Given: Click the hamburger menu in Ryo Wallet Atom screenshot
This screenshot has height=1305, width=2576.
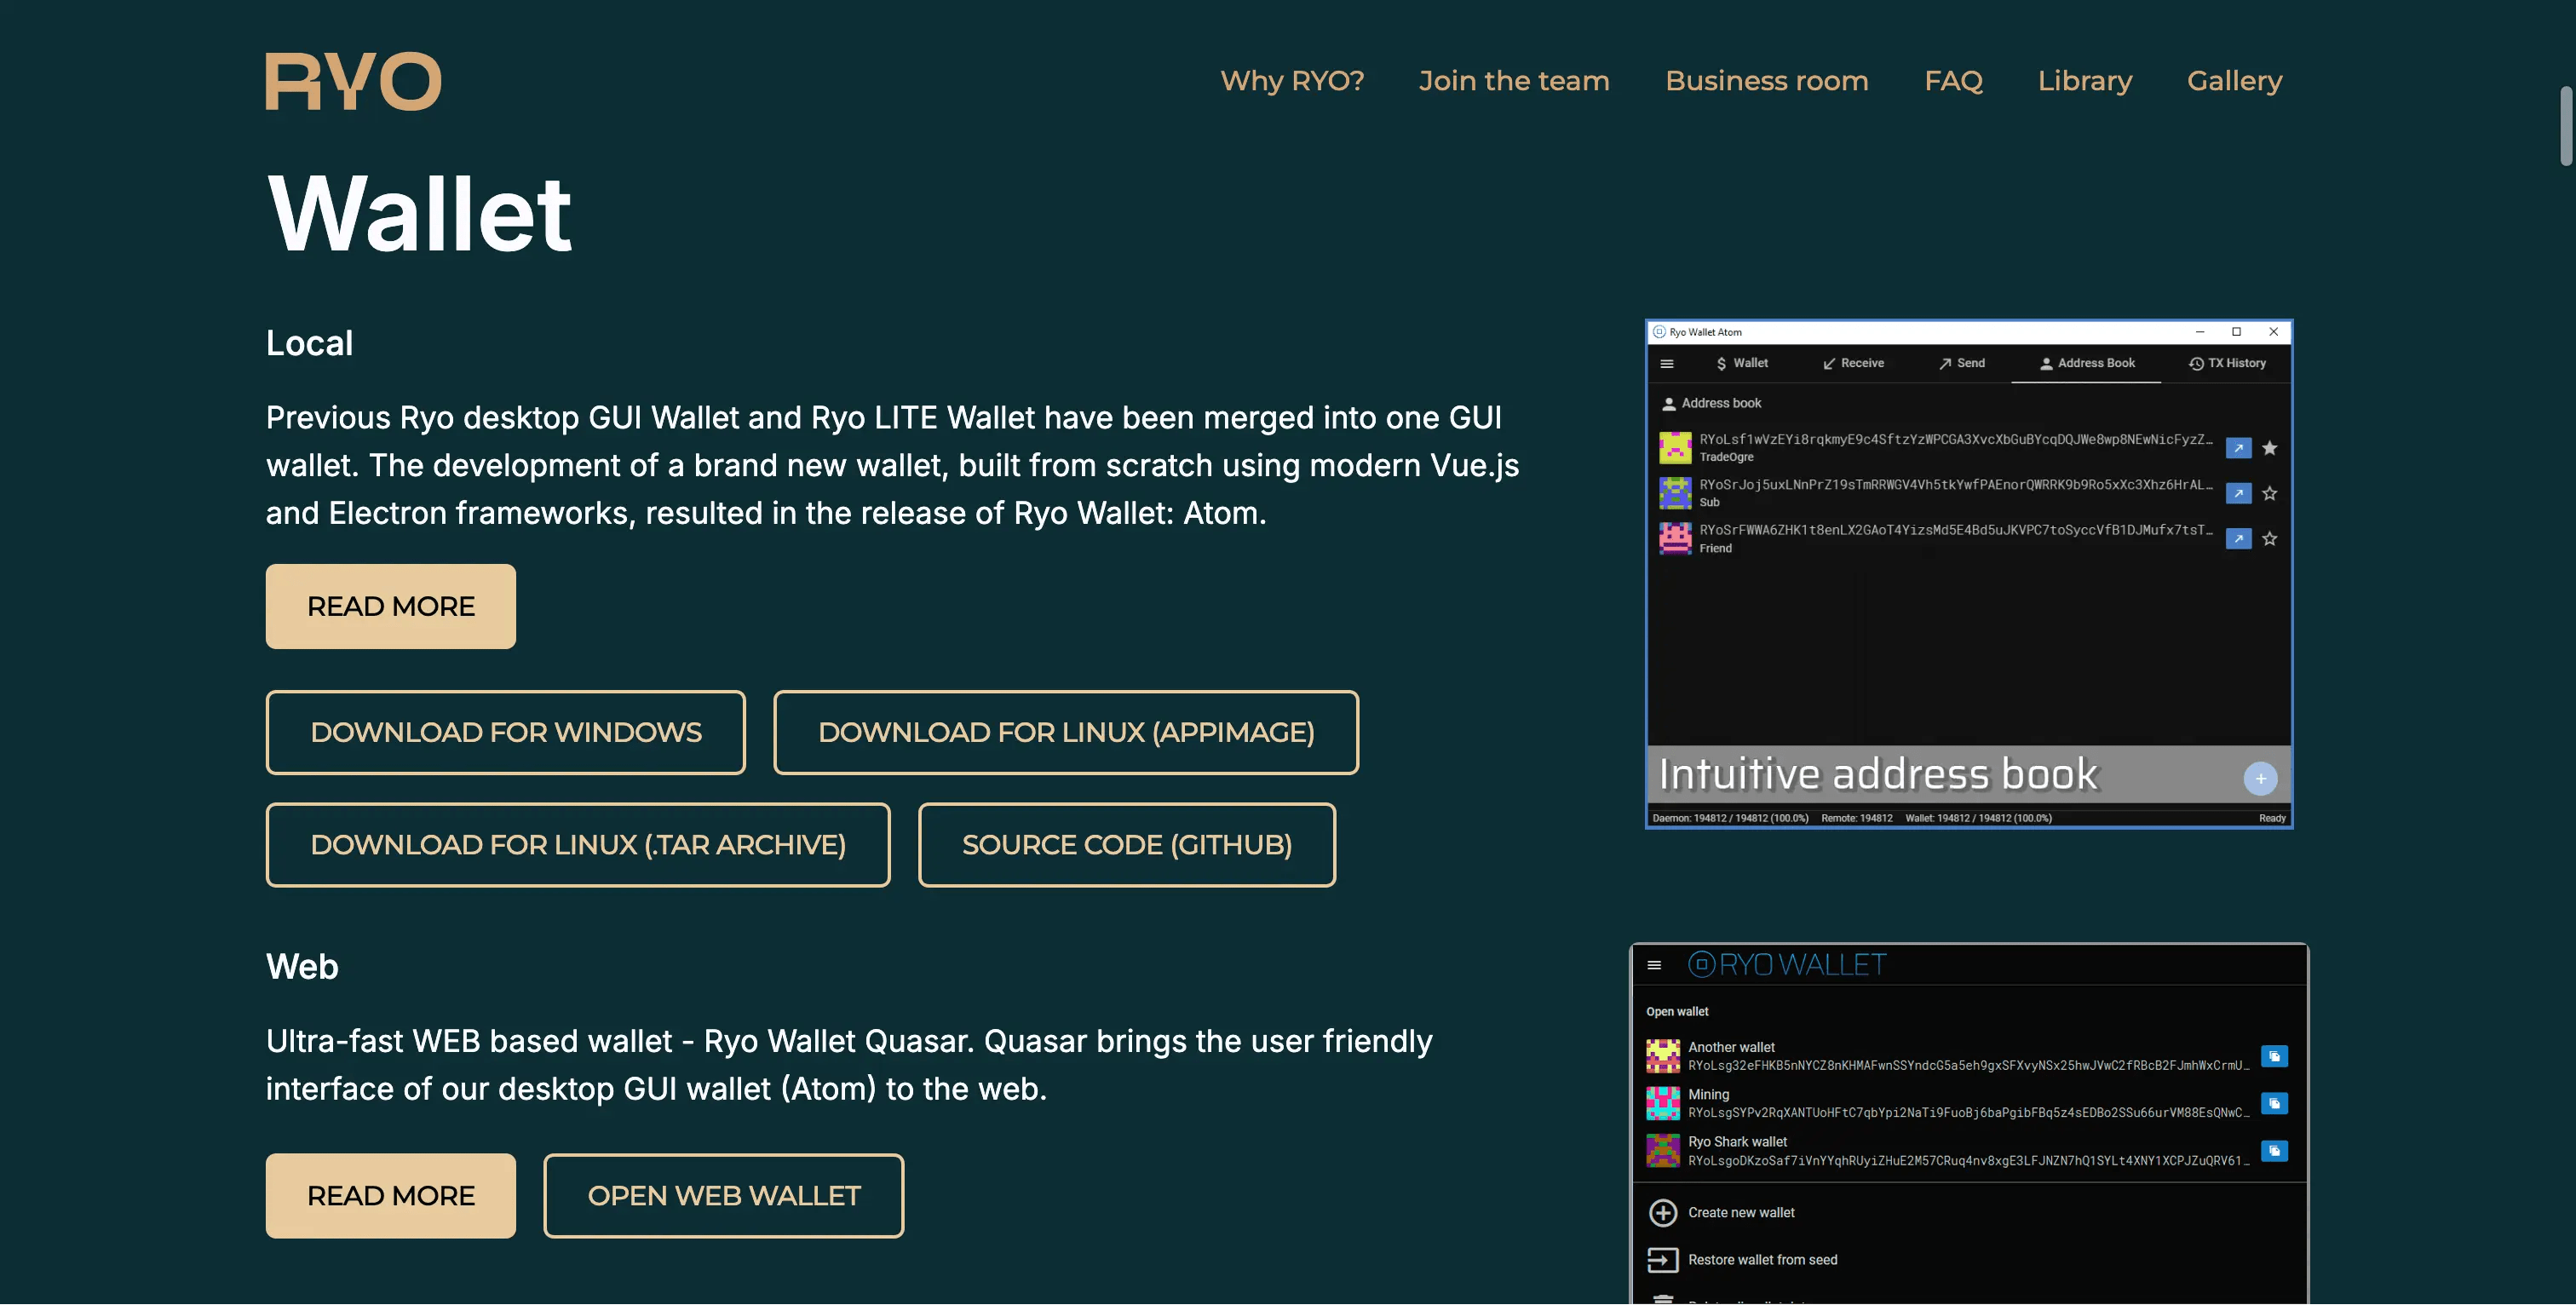Looking at the screenshot, I should 1667,364.
